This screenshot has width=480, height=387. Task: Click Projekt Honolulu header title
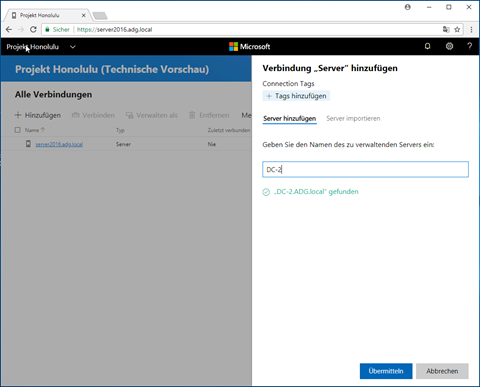tap(32, 47)
